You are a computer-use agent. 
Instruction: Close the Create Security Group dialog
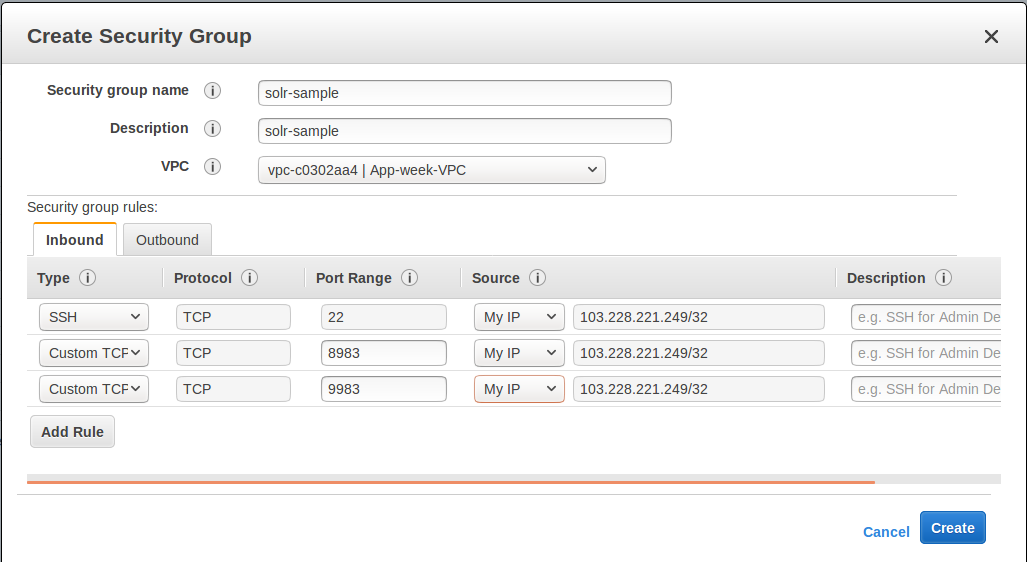[991, 37]
